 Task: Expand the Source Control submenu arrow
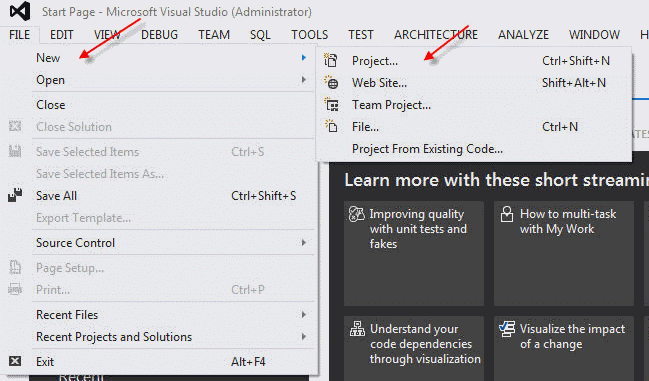304,242
